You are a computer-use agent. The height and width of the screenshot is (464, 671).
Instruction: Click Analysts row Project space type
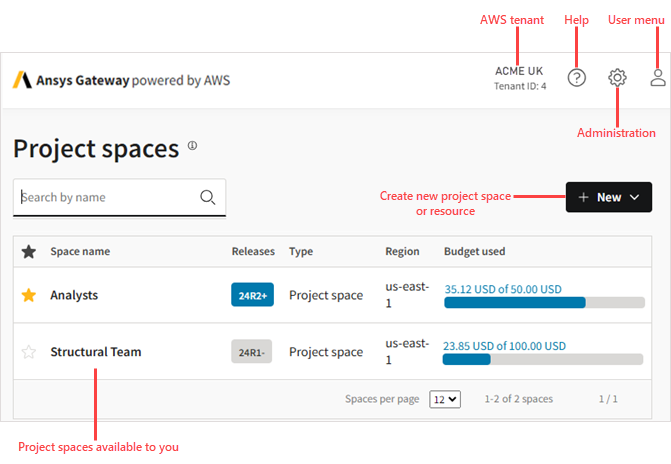coord(326,295)
